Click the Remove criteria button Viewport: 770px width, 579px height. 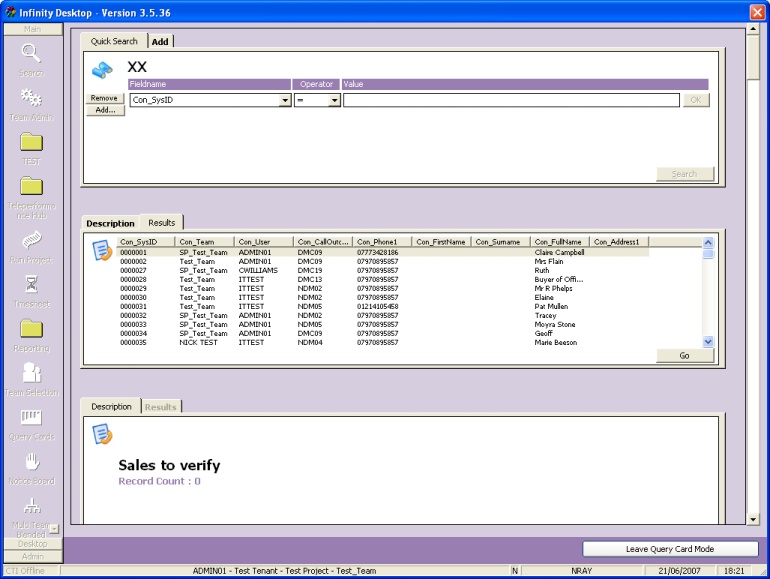104,98
